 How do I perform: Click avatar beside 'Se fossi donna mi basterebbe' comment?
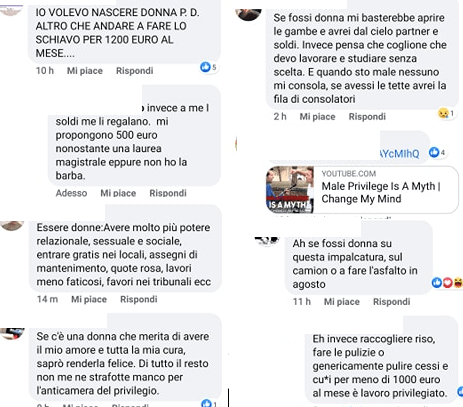coord(248,15)
